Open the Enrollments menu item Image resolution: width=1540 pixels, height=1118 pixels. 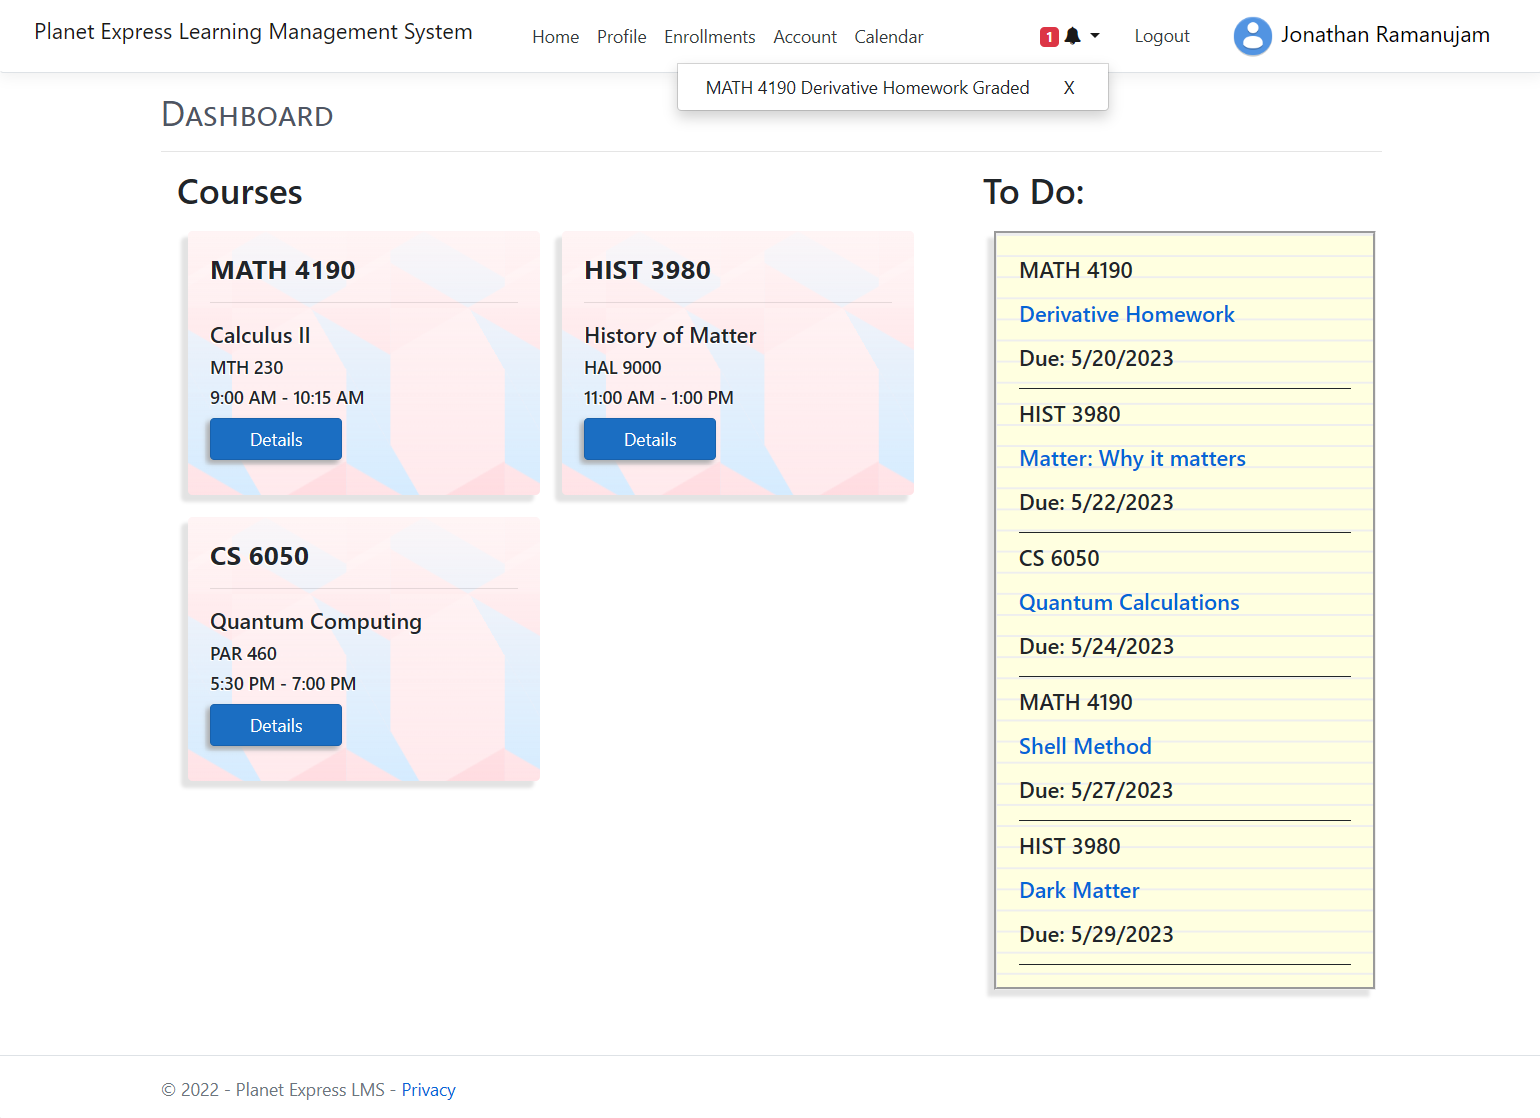coord(709,37)
